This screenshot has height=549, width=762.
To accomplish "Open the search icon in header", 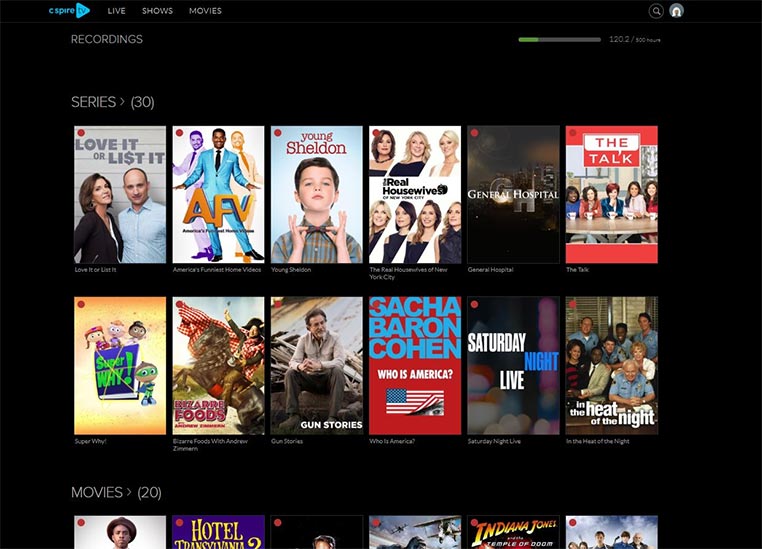I will [x=656, y=11].
